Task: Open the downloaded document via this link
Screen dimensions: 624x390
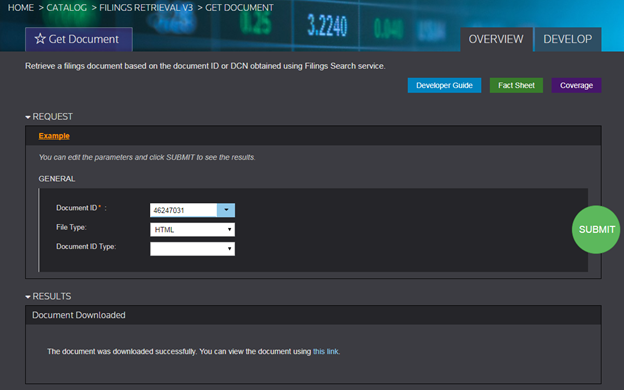Action: (x=326, y=351)
